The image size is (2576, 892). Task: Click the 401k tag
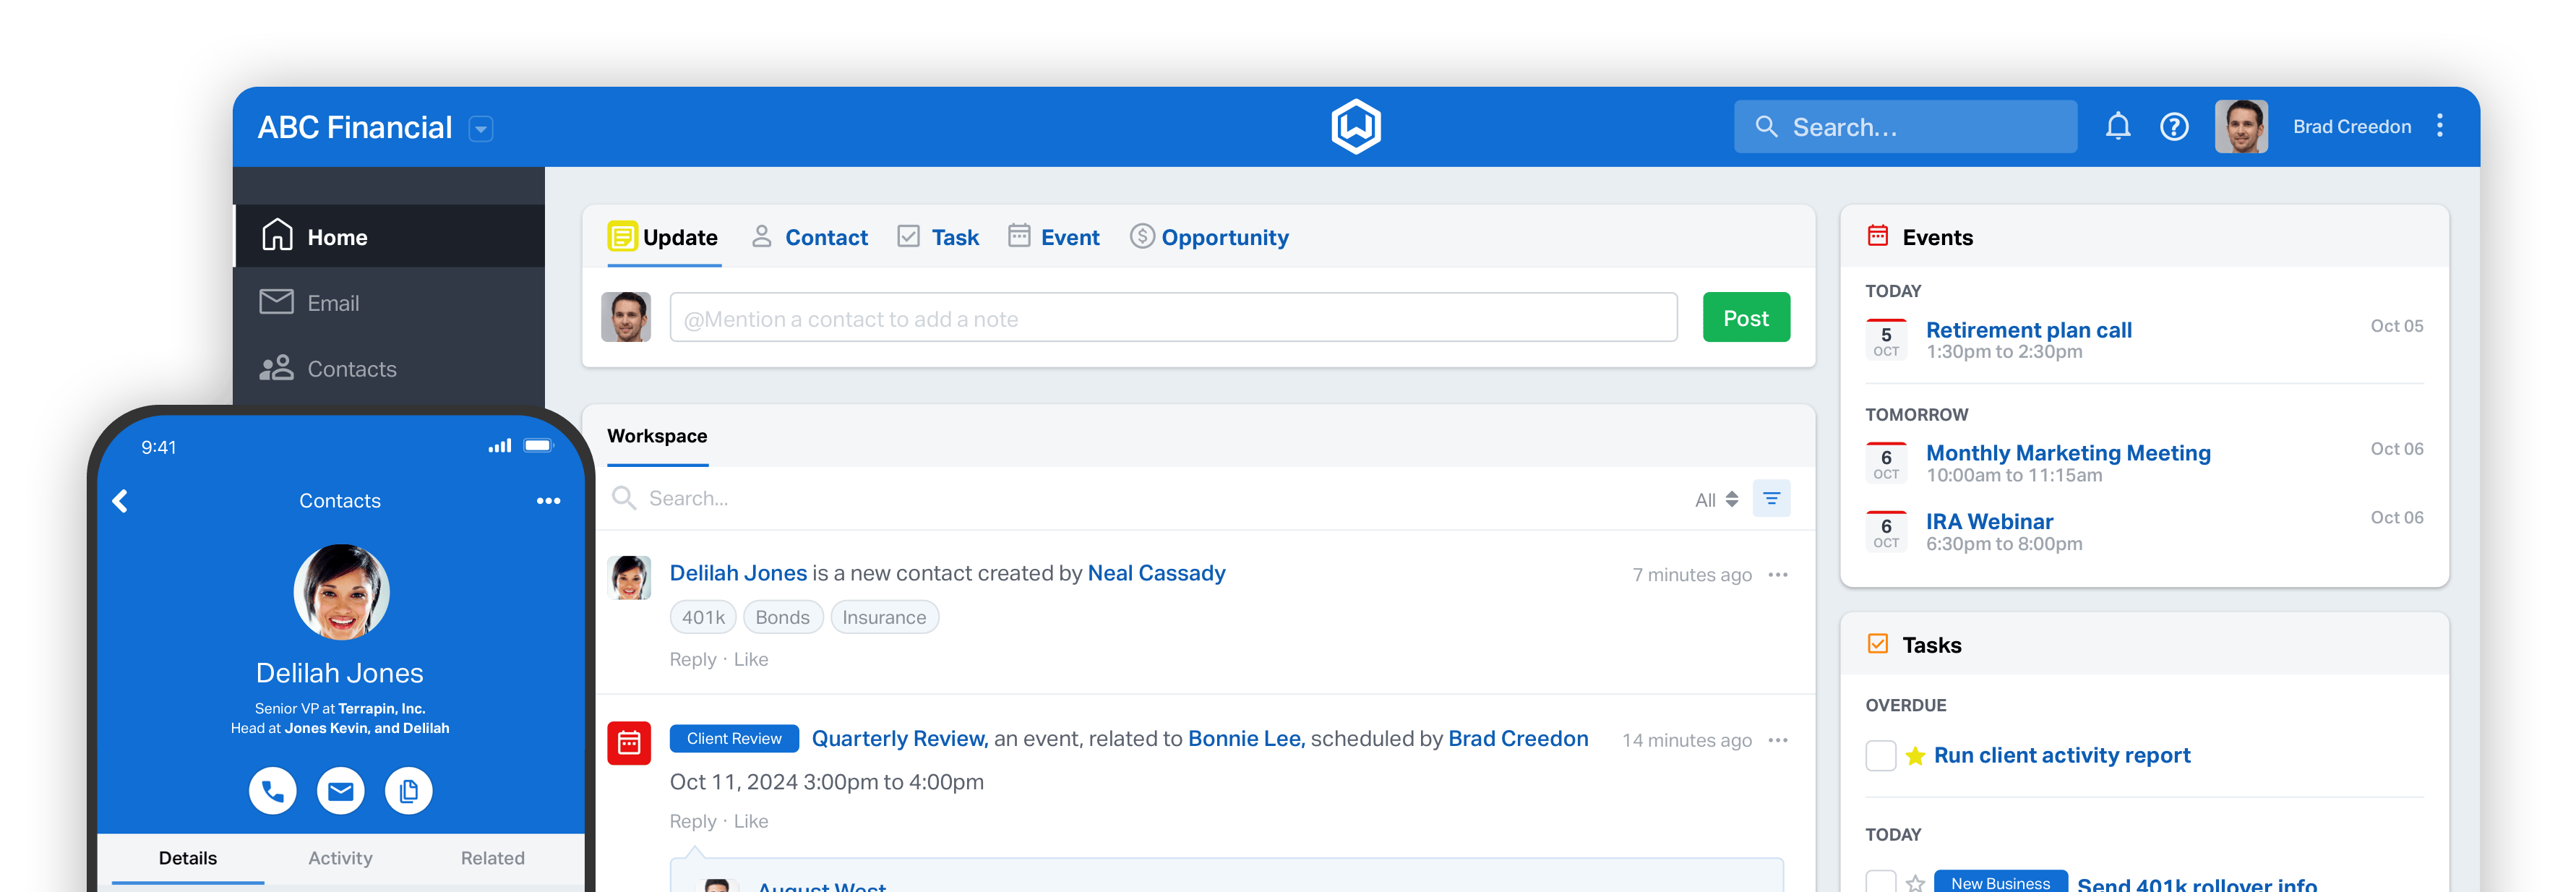[703, 618]
